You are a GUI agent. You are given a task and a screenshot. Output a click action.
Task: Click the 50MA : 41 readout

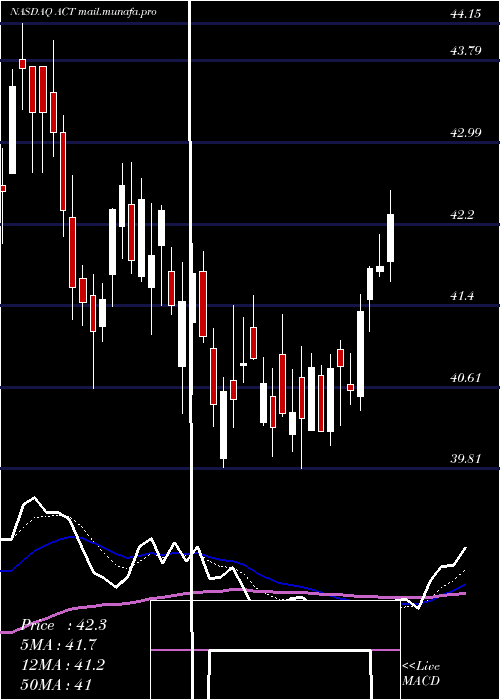[57, 684]
